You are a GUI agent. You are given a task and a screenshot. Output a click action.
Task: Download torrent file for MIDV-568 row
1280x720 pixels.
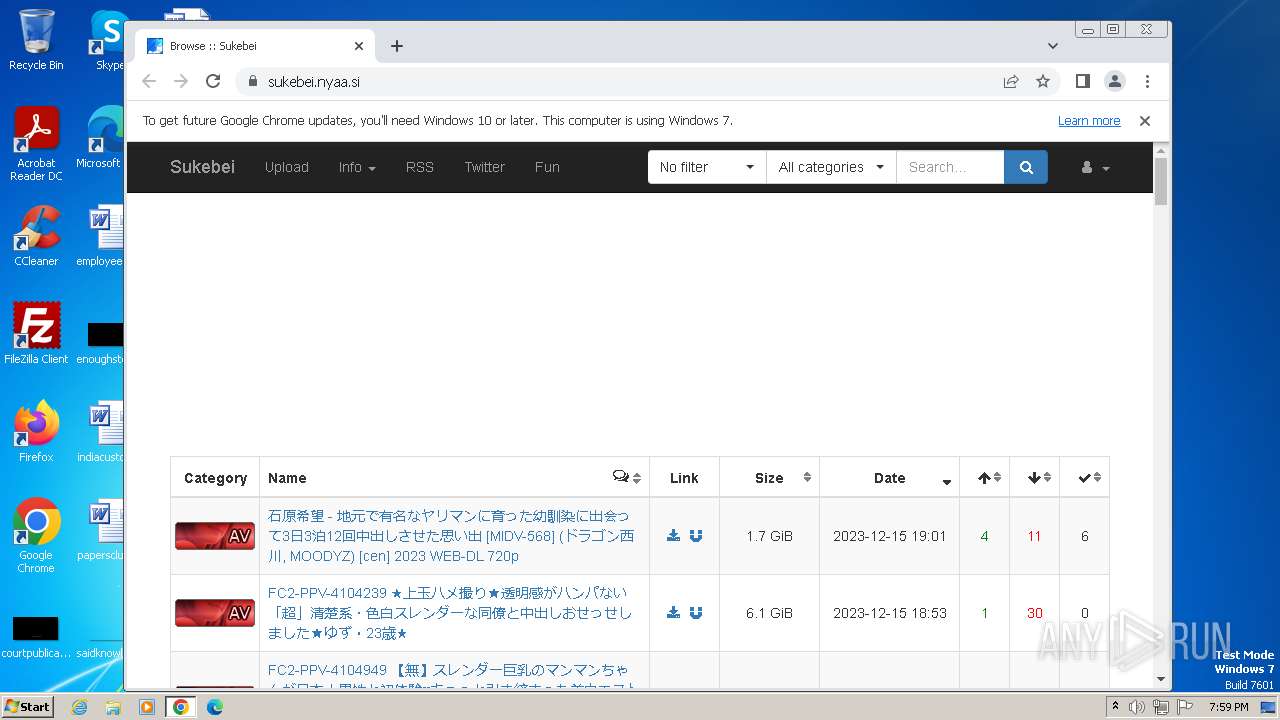pyautogui.click(x=673, y=536)
